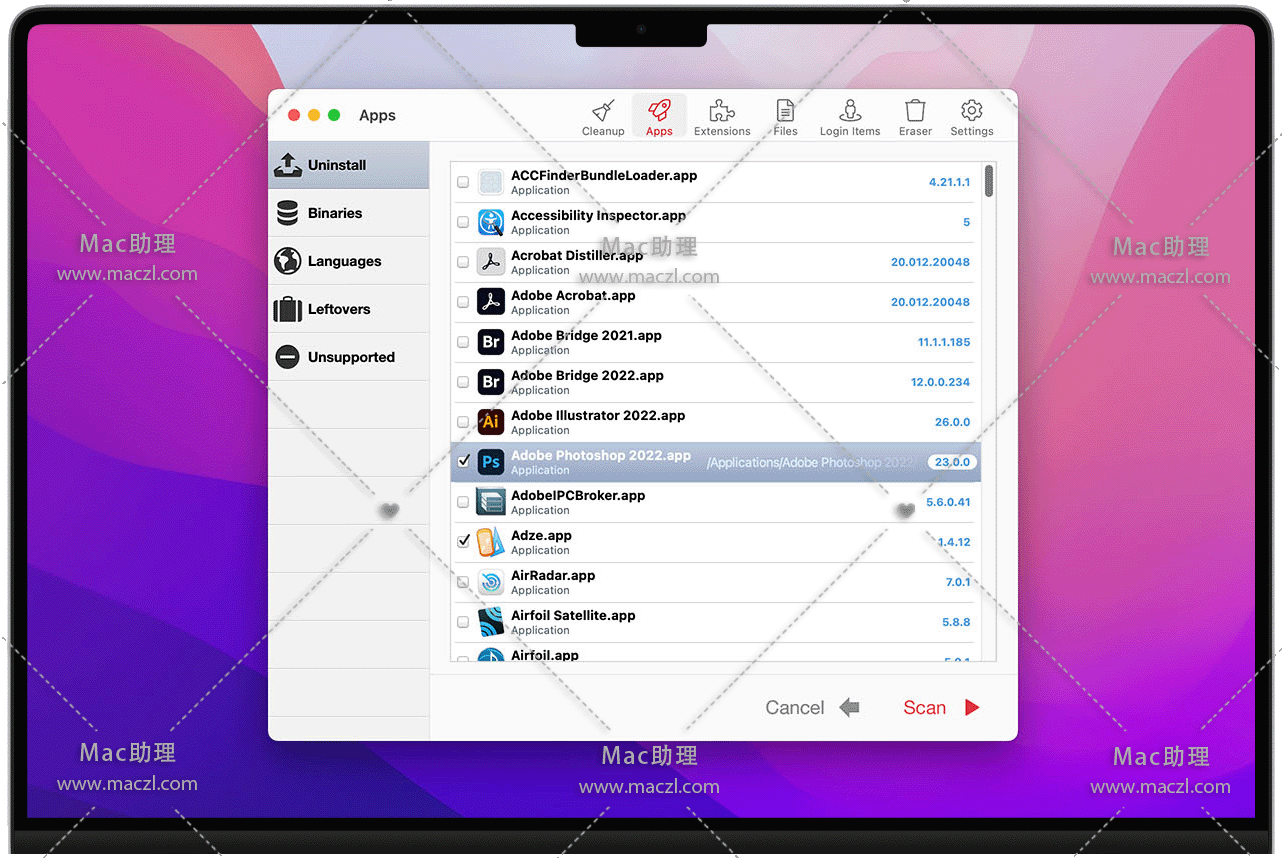Click version 12.0.0.234 of Adobe Bridge 2022
1282x858 pixels.
click(940, 382)
